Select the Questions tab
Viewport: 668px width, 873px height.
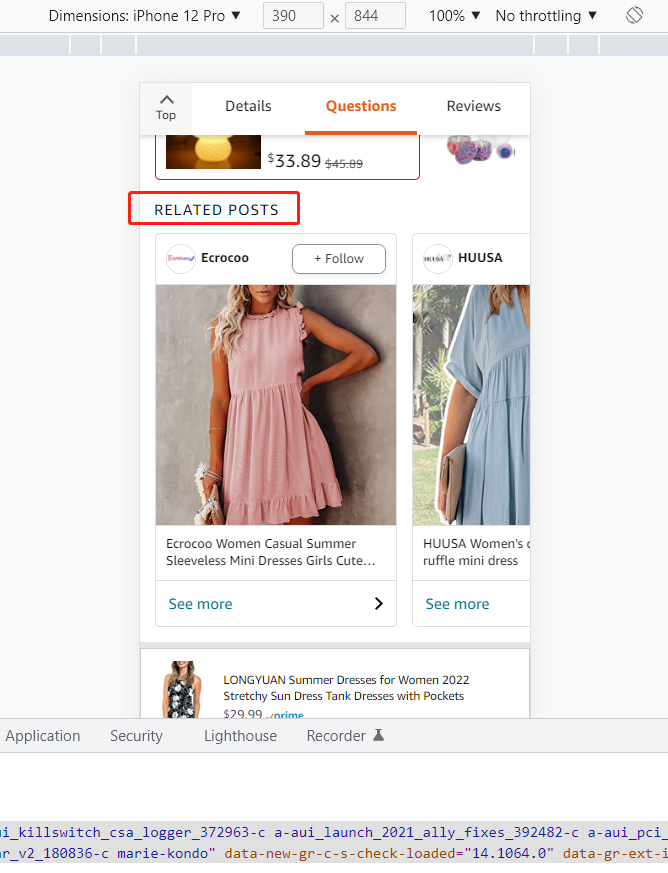click(361, 106)
